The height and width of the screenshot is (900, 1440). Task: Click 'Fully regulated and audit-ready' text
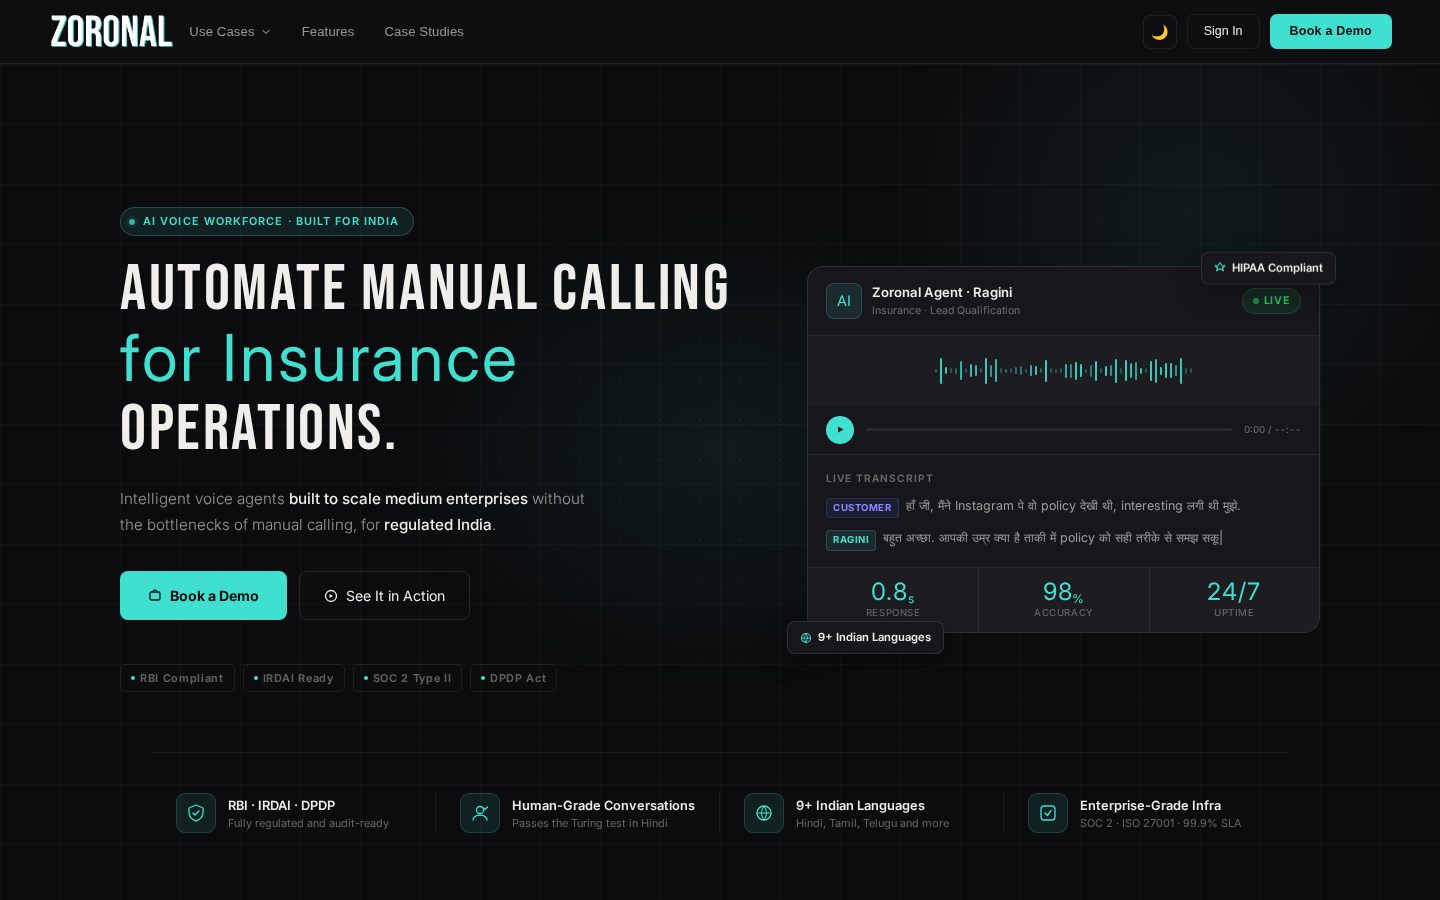pos(308,823)
